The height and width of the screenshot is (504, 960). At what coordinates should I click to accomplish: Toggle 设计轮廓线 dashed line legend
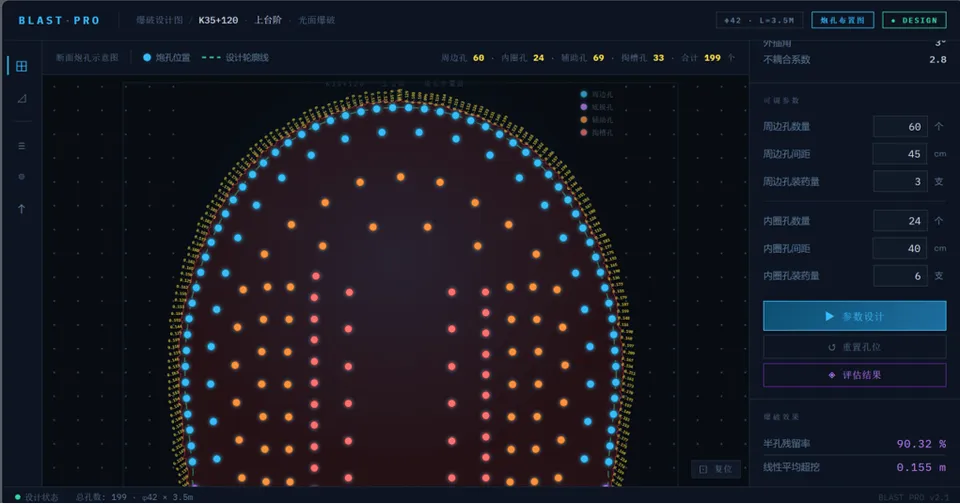click(235, 58)
